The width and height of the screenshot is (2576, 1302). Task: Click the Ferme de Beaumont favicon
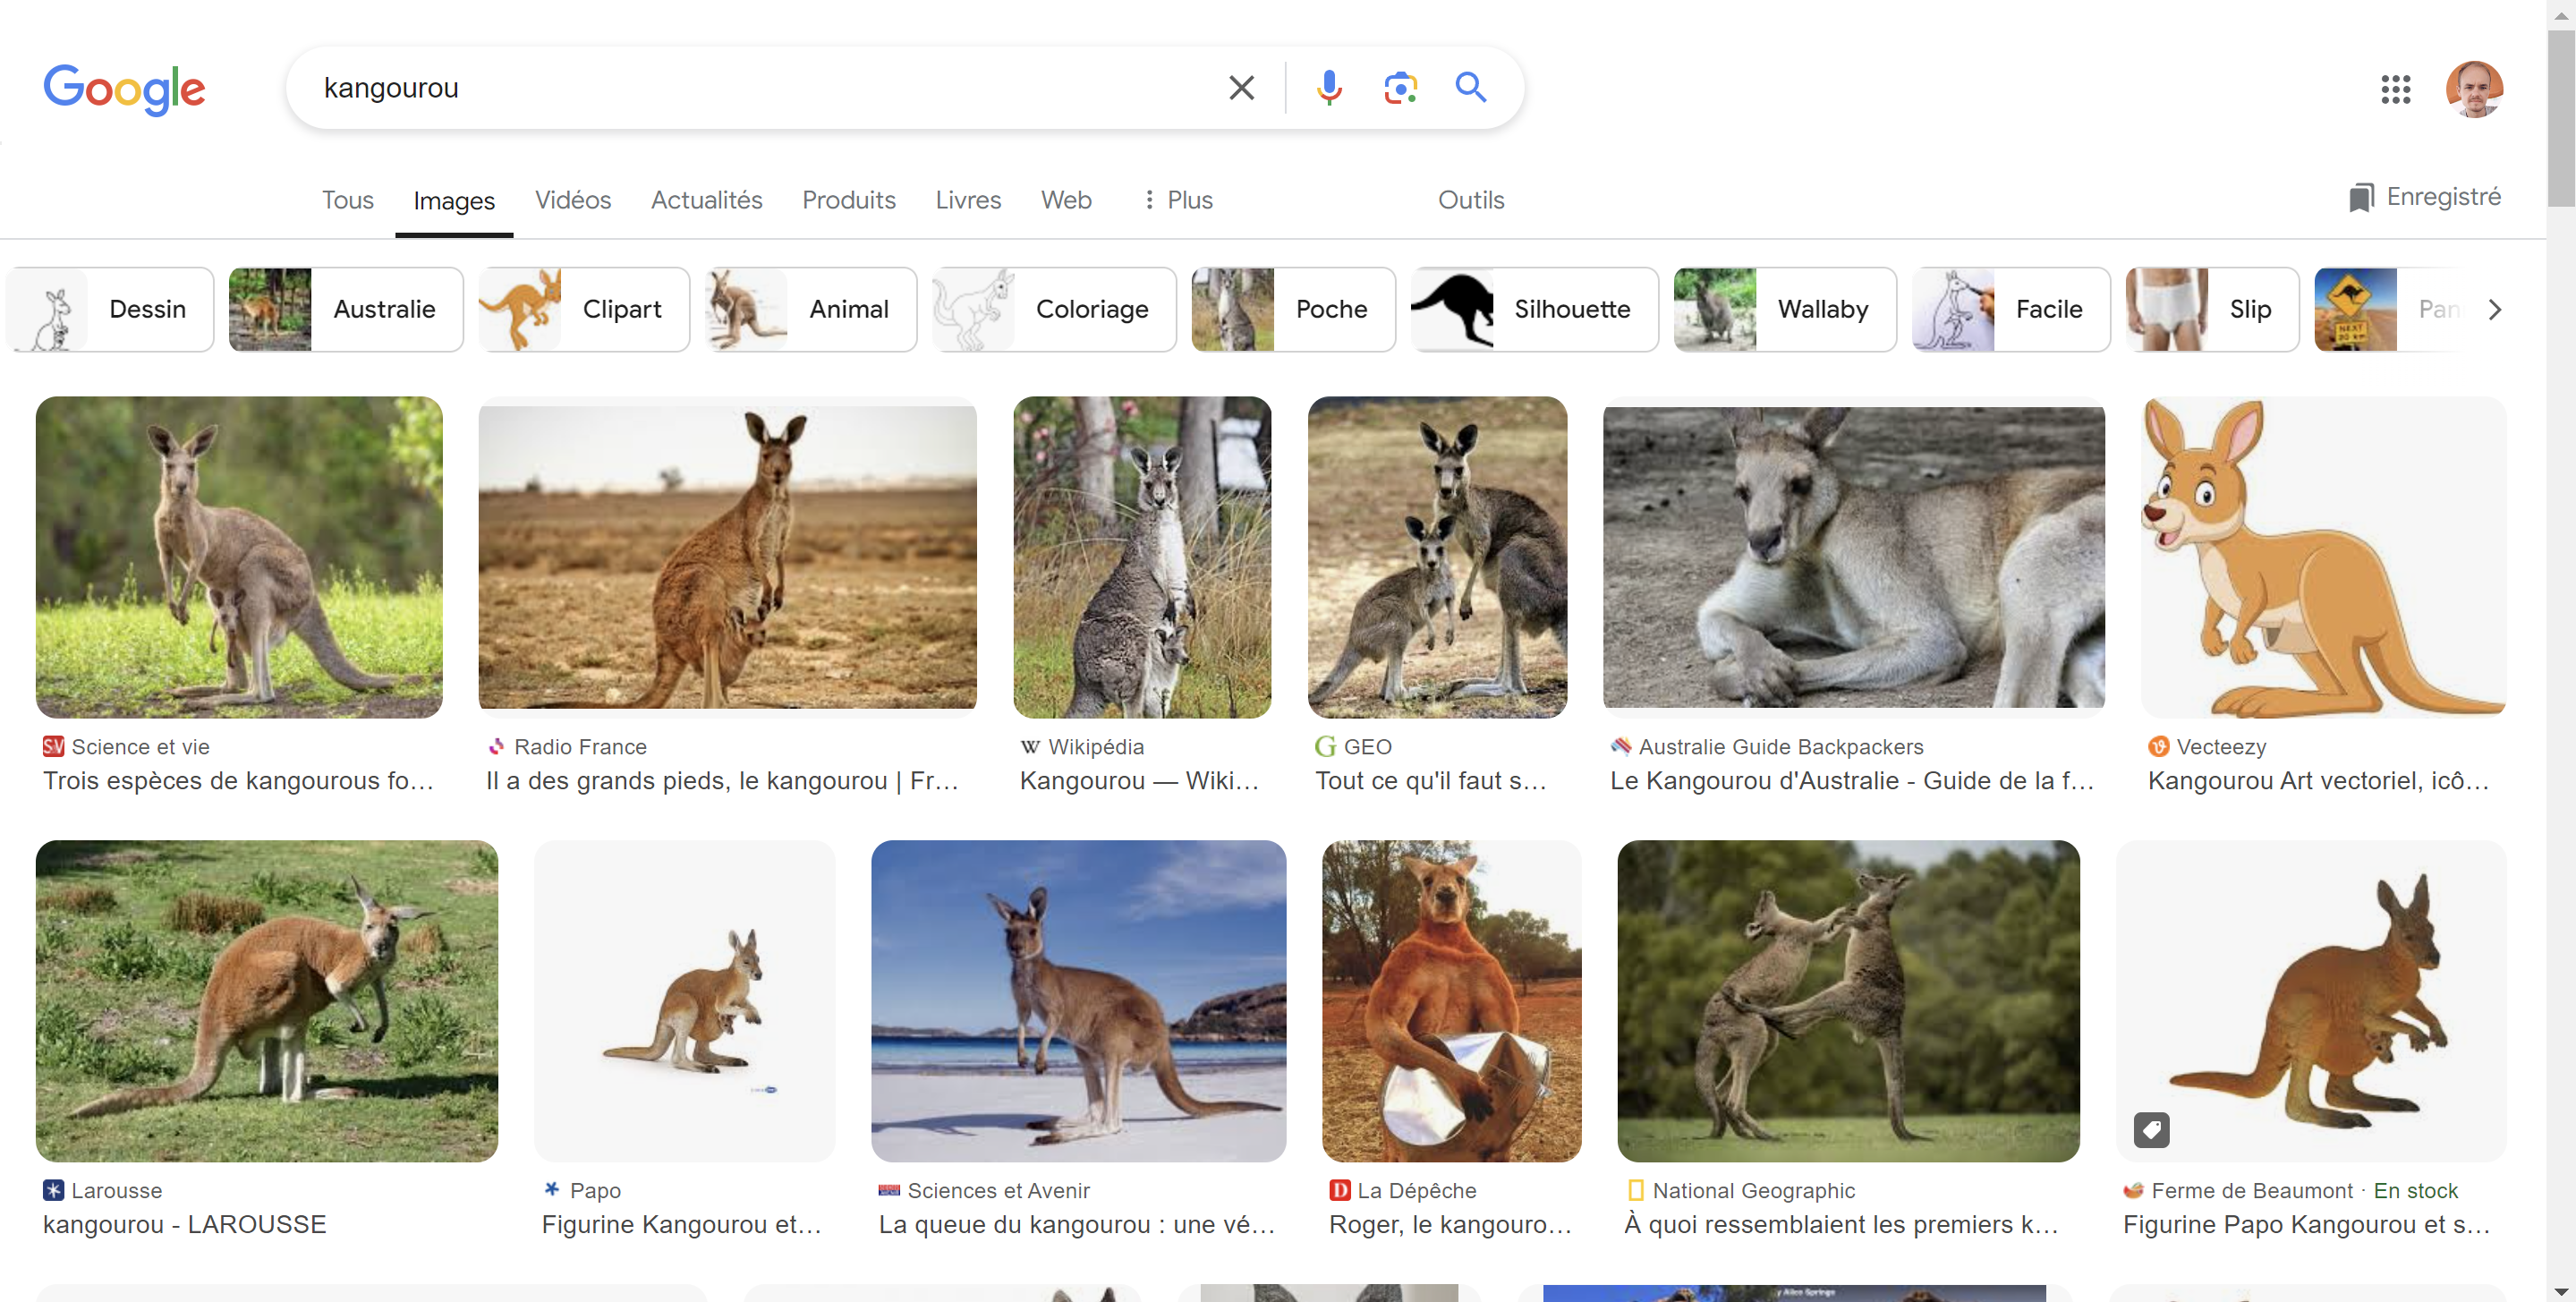click(2133, 1190)
